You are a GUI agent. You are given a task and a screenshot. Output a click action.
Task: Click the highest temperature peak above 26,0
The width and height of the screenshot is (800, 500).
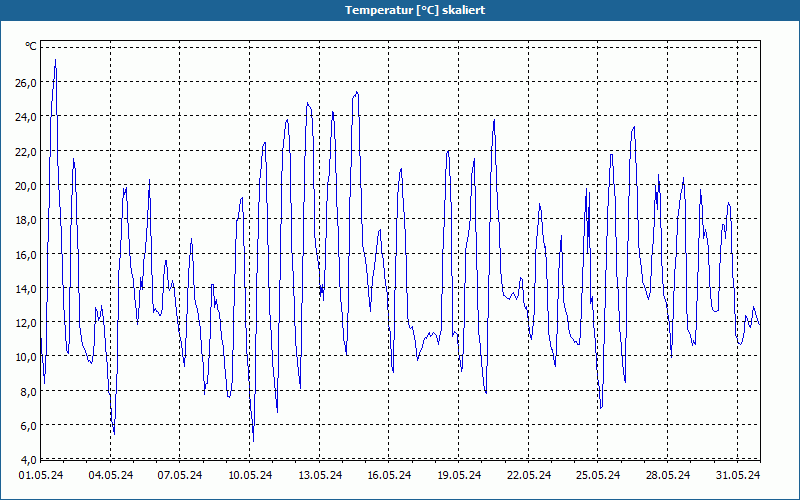pos(55,60)
